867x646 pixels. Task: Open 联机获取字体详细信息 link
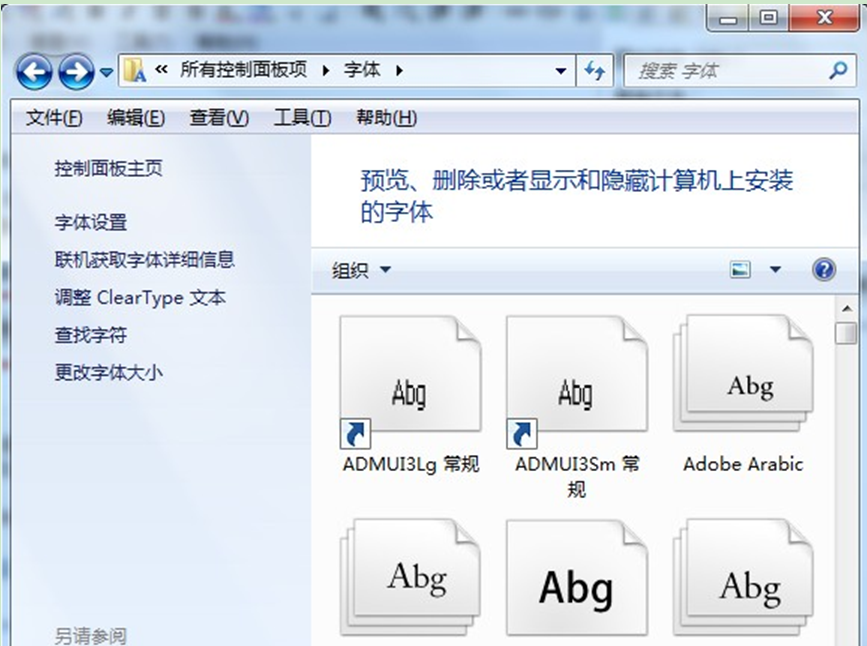[144, 259]
